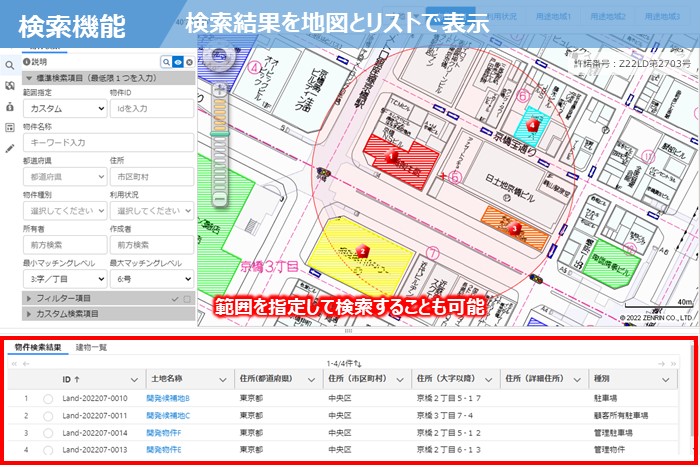The height and width of the screenshot is (467, 700).
Task: Click the money bag icon in sidebar
Action: [9, 106]
